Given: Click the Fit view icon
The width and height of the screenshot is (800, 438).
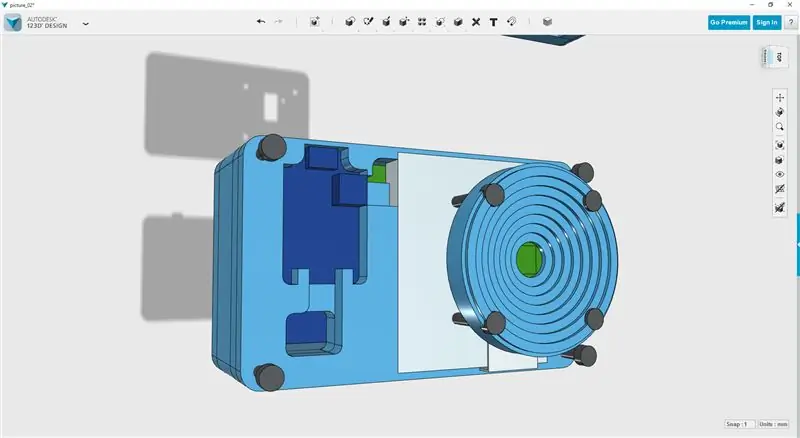Looking at the screenshot, I should (780, 145).
